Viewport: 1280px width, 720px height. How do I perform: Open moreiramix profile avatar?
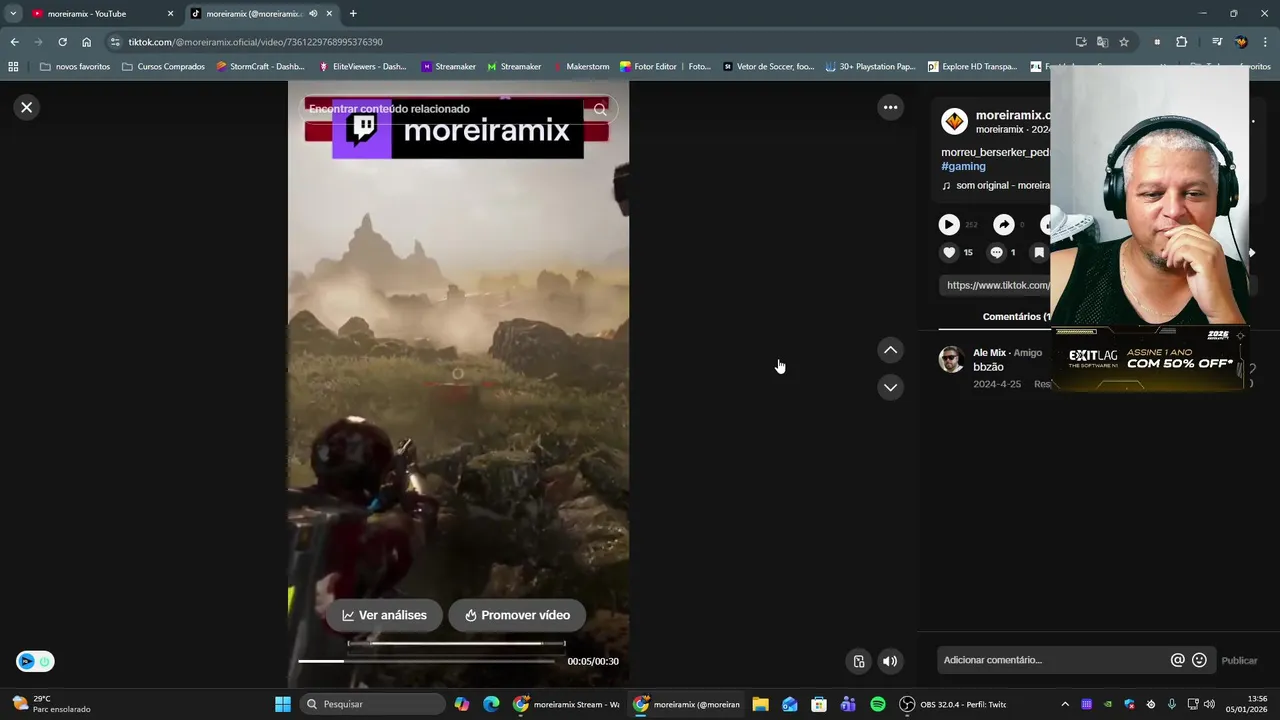point(954,122)
